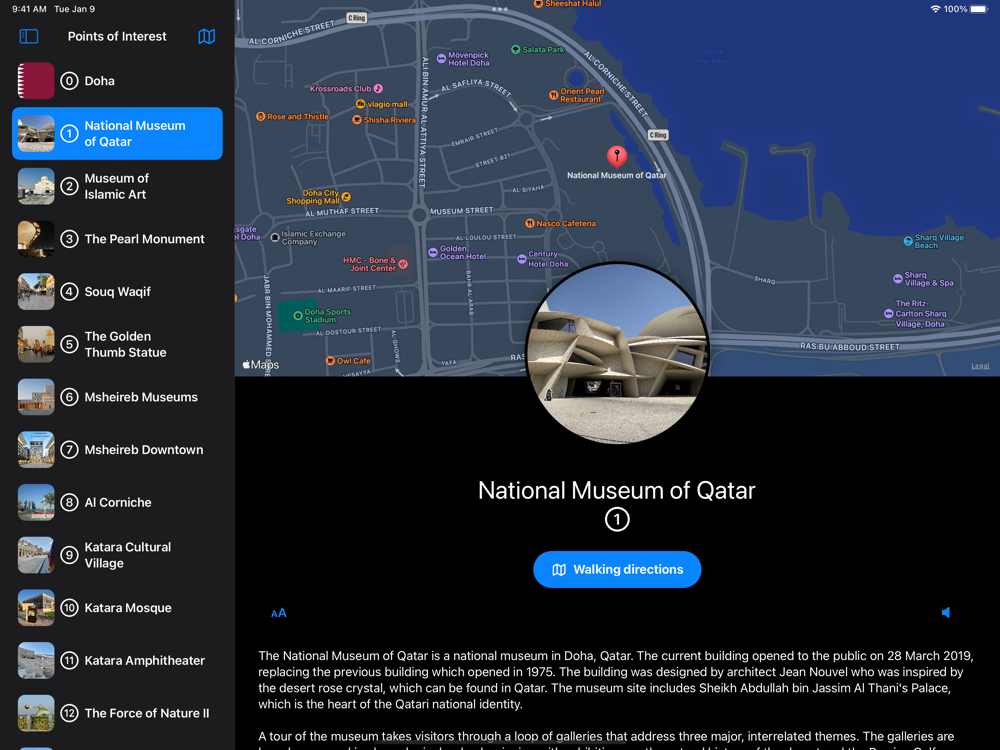Tap Orient Pearl Restaurant marker

pos(554,95)
